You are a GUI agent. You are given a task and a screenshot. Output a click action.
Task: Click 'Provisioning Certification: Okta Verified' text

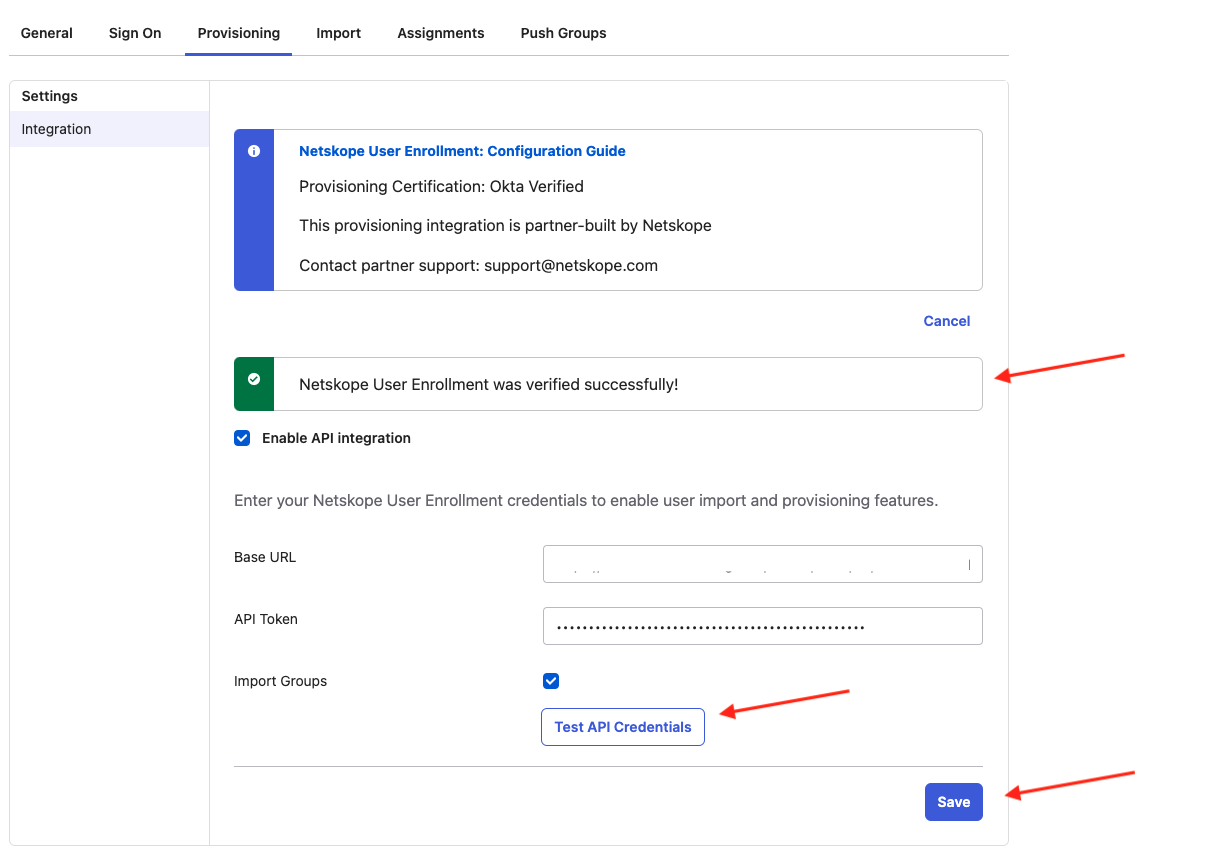pos(441,186)
